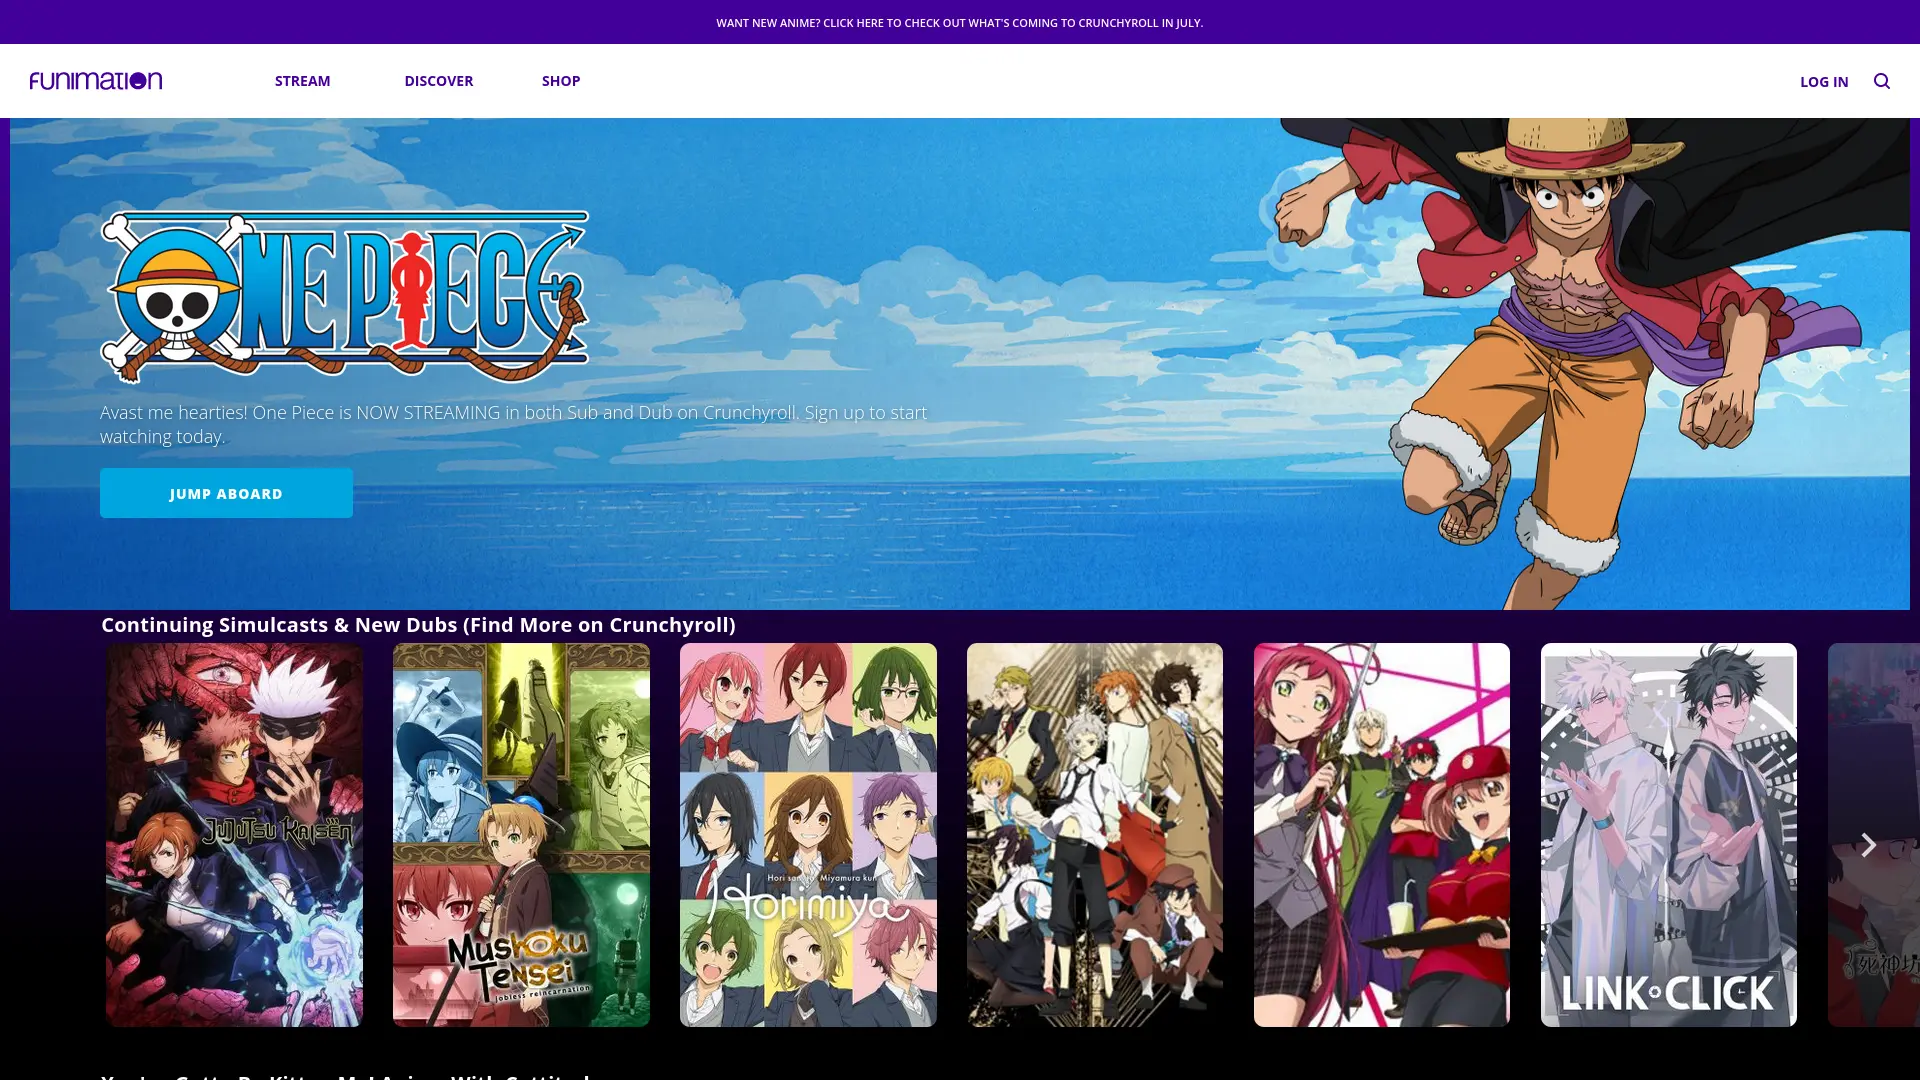
Task: Open the Discover menu
Action: [439, 81]
